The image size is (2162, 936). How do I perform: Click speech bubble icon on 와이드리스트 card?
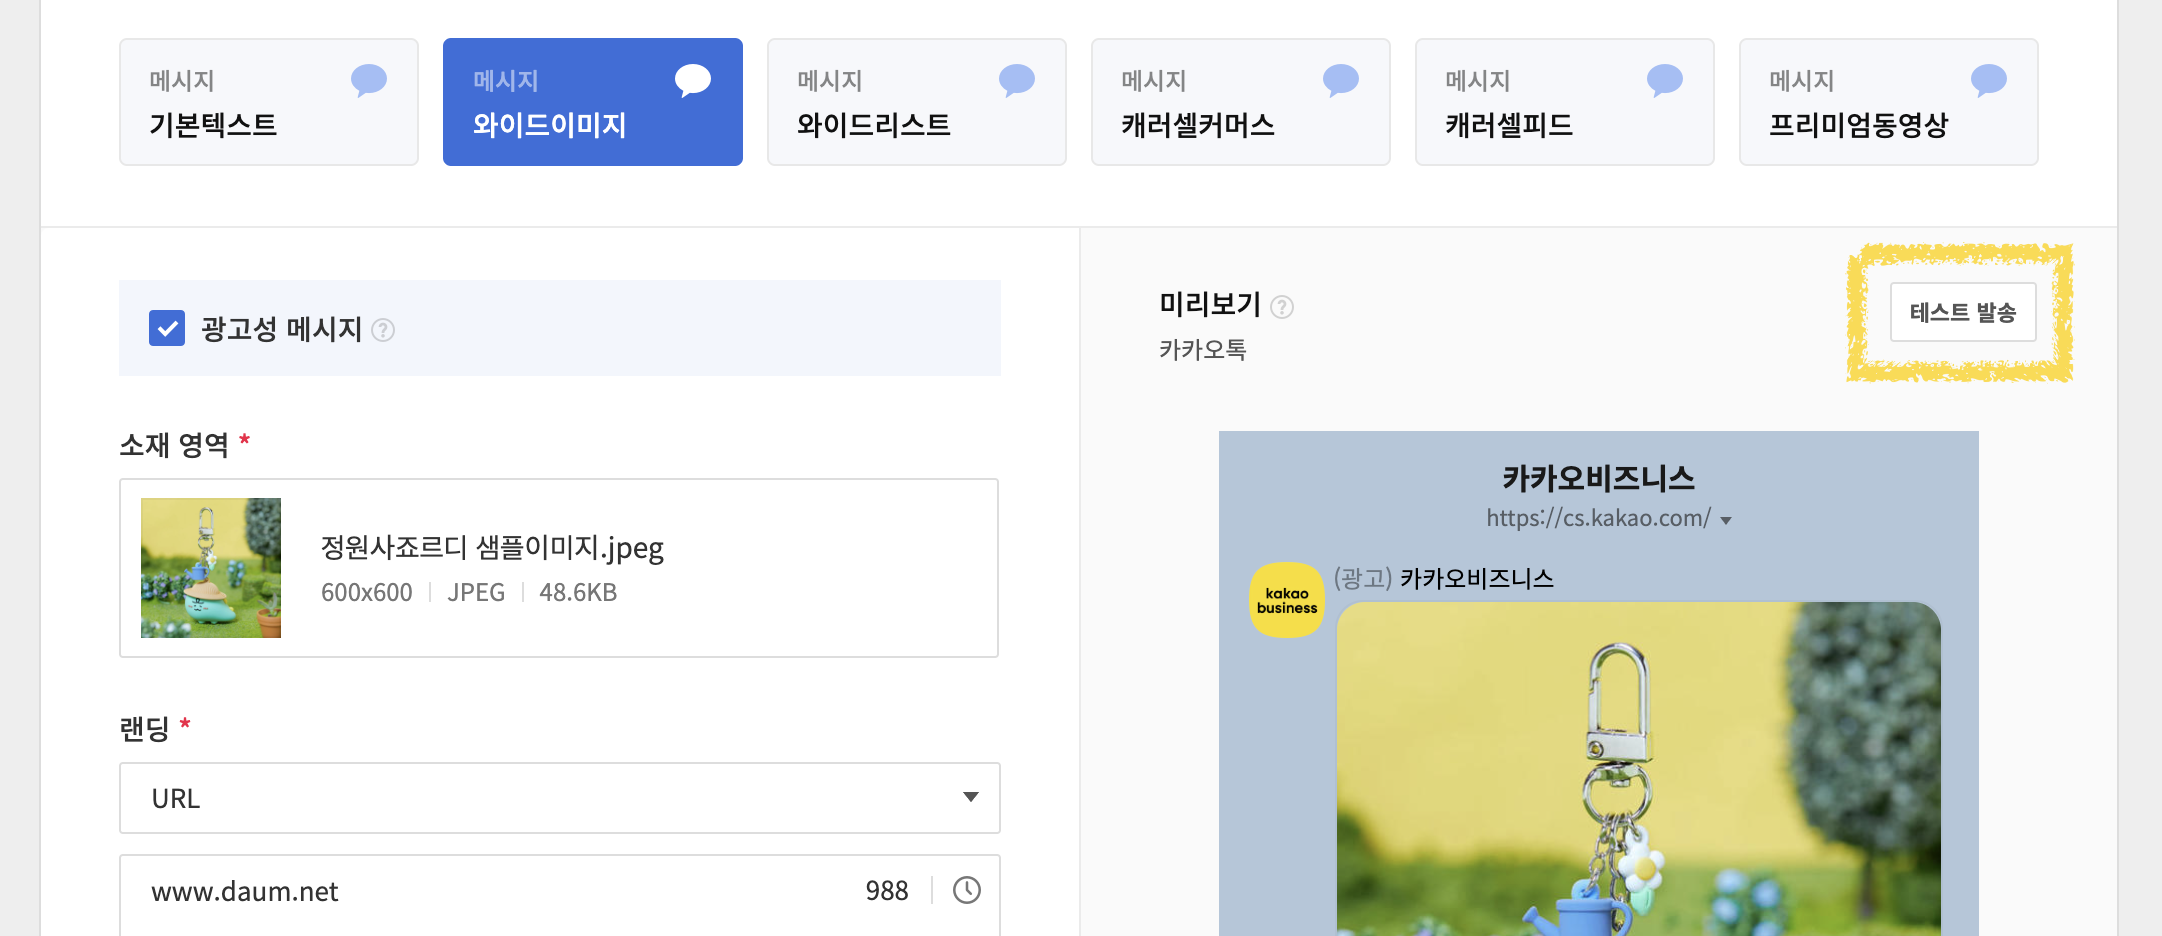tap(1016, 80)
